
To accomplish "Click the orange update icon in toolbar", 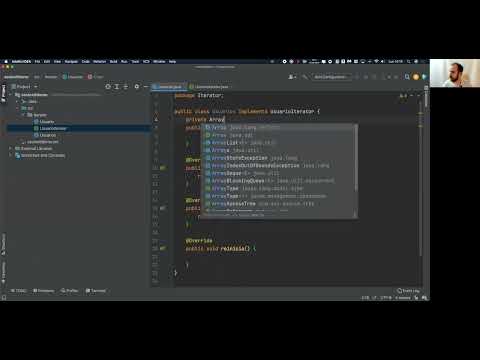I will [x=416, y=77].
